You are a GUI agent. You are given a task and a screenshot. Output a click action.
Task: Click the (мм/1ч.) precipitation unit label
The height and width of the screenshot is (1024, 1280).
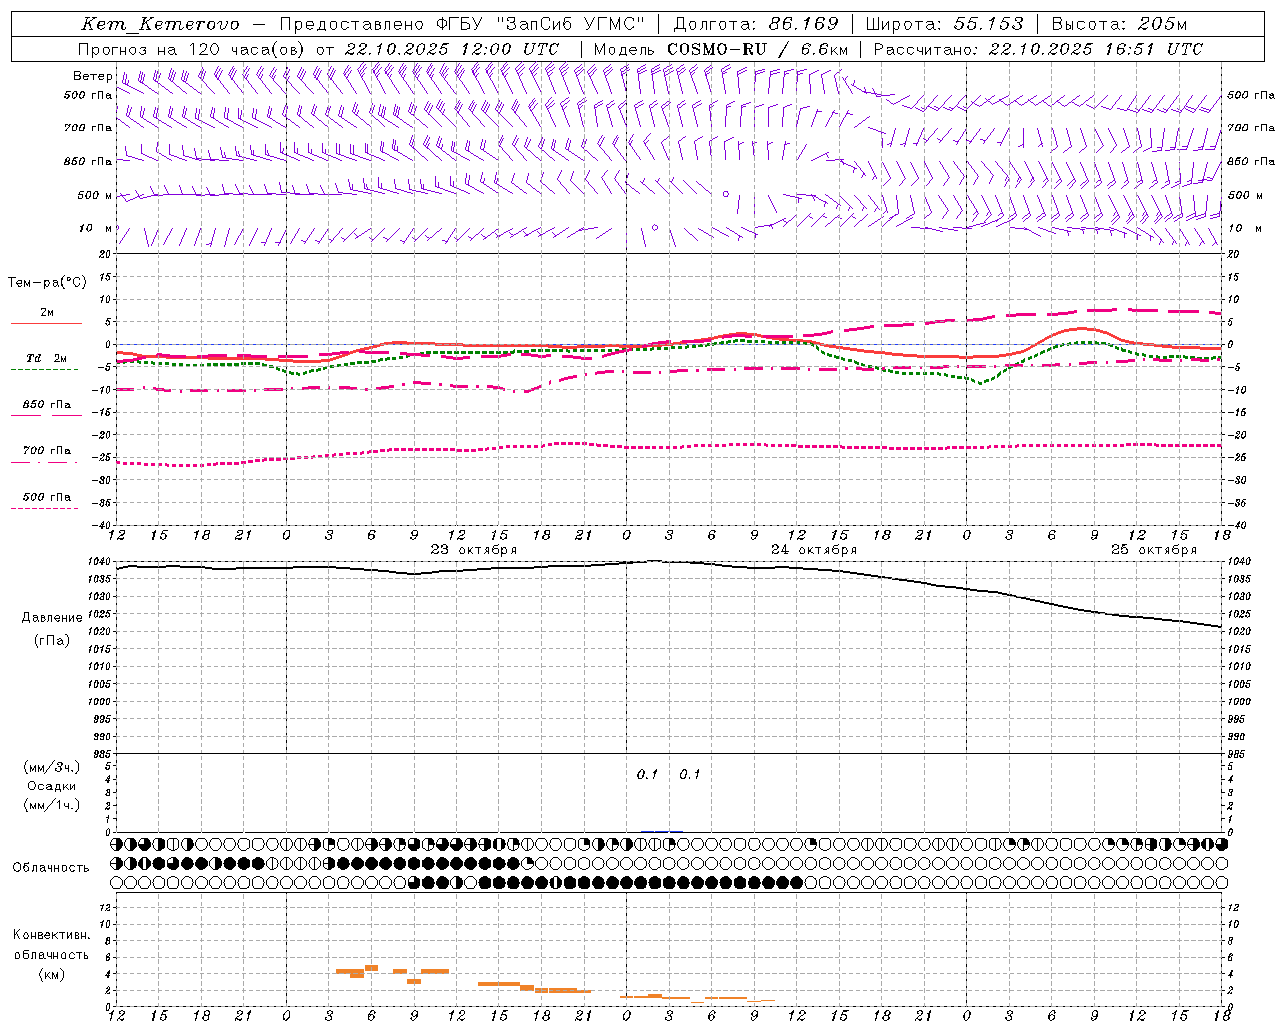(x=52, y=805)
